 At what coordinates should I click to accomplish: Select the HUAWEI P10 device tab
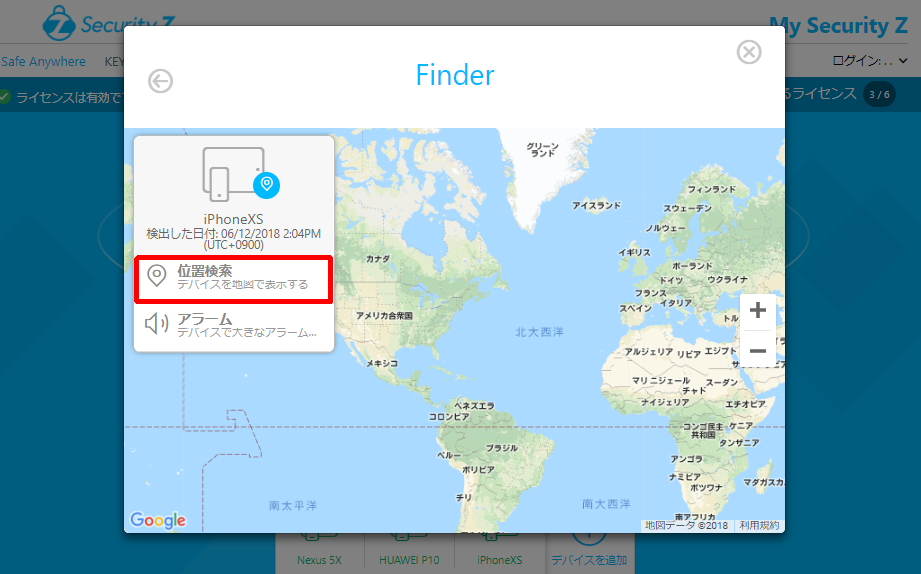tap(409, 558)
